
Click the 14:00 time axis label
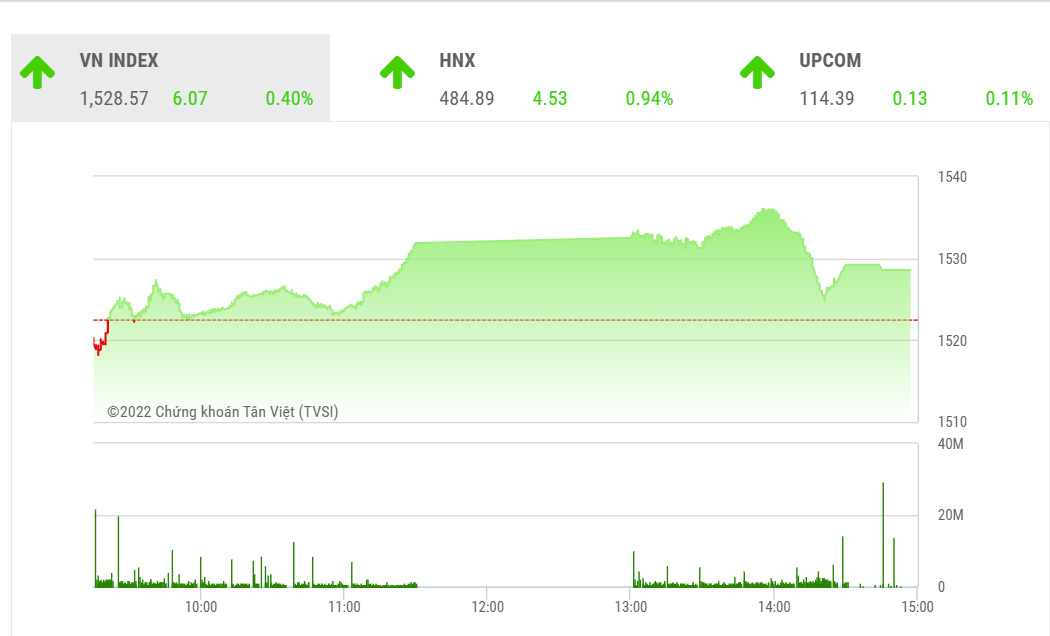coord(774,606)
